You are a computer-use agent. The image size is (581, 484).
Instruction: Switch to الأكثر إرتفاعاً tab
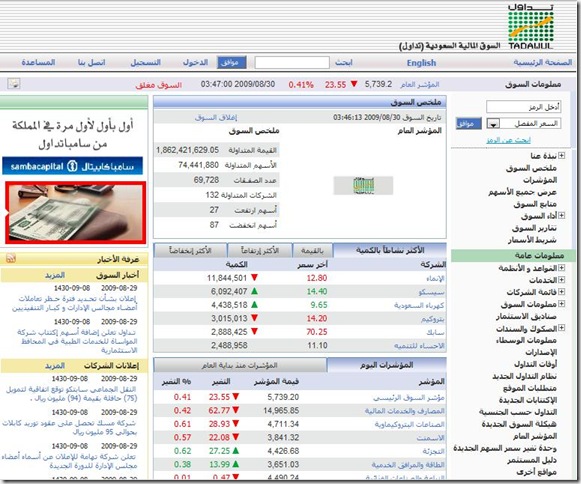[x=260, y=251]
